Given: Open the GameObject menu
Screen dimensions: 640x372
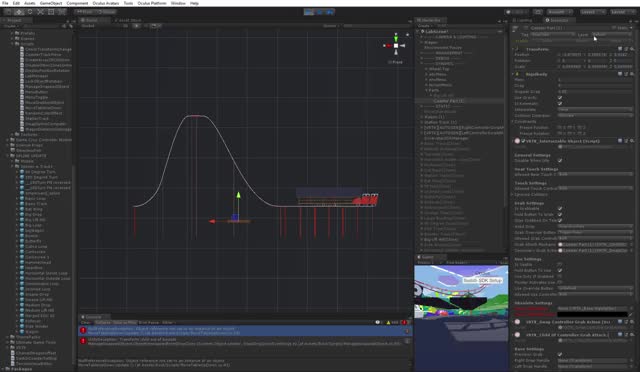Looking at the screenshot, I should [51, 3].
